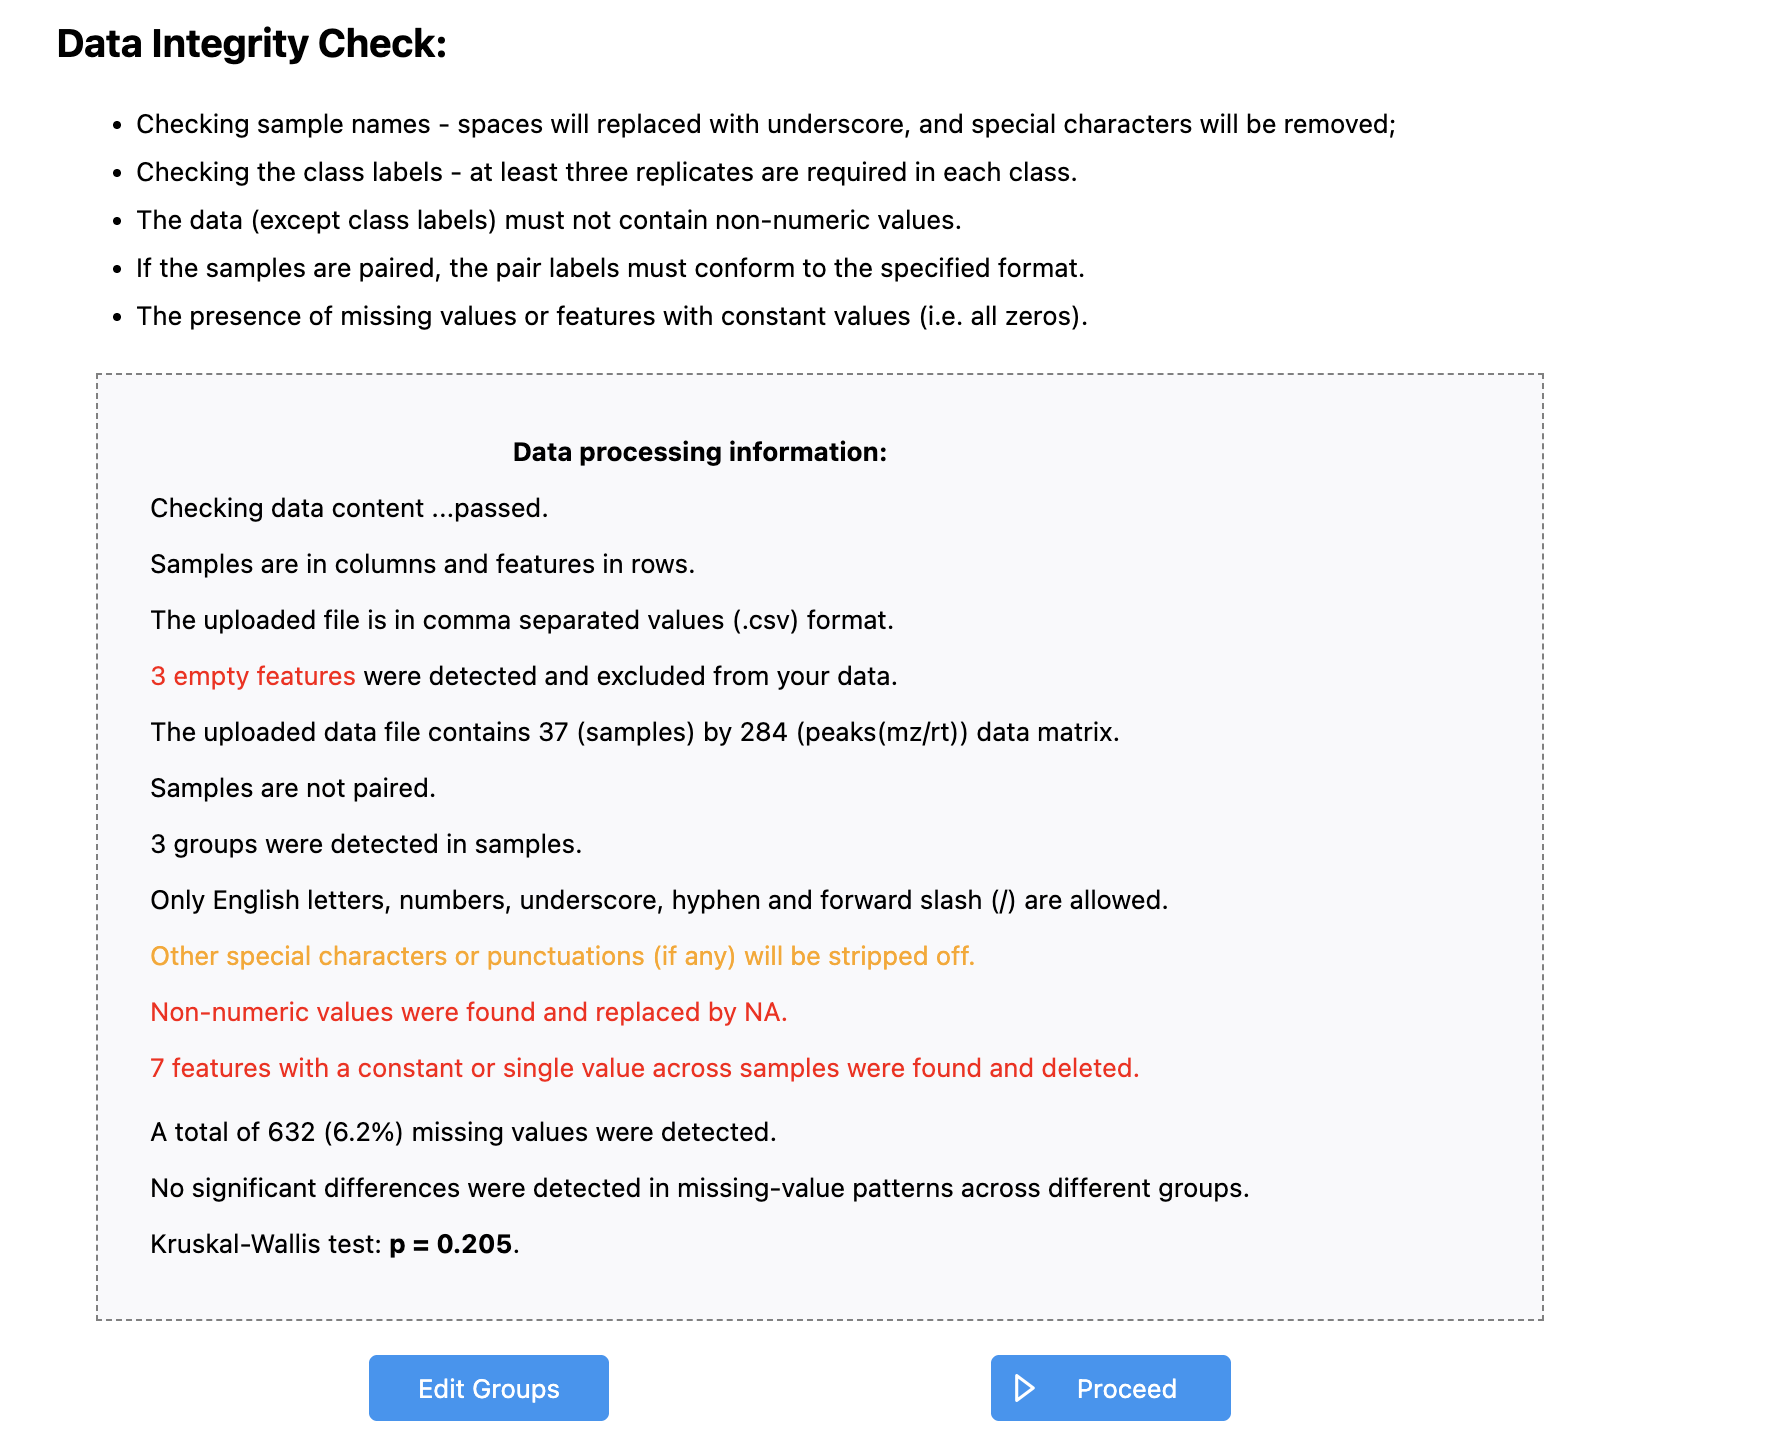1780x1454 pixels.
Task: Click the 'Data processing information' title
Action: tap(700, 452)
